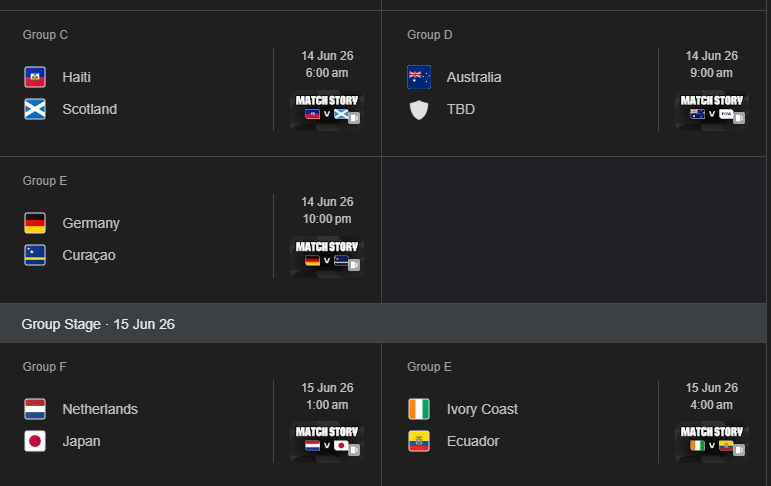Open Ivory Coast v Ecuador match story
Viewport: 771px width, 486px height.
point(711,441)
